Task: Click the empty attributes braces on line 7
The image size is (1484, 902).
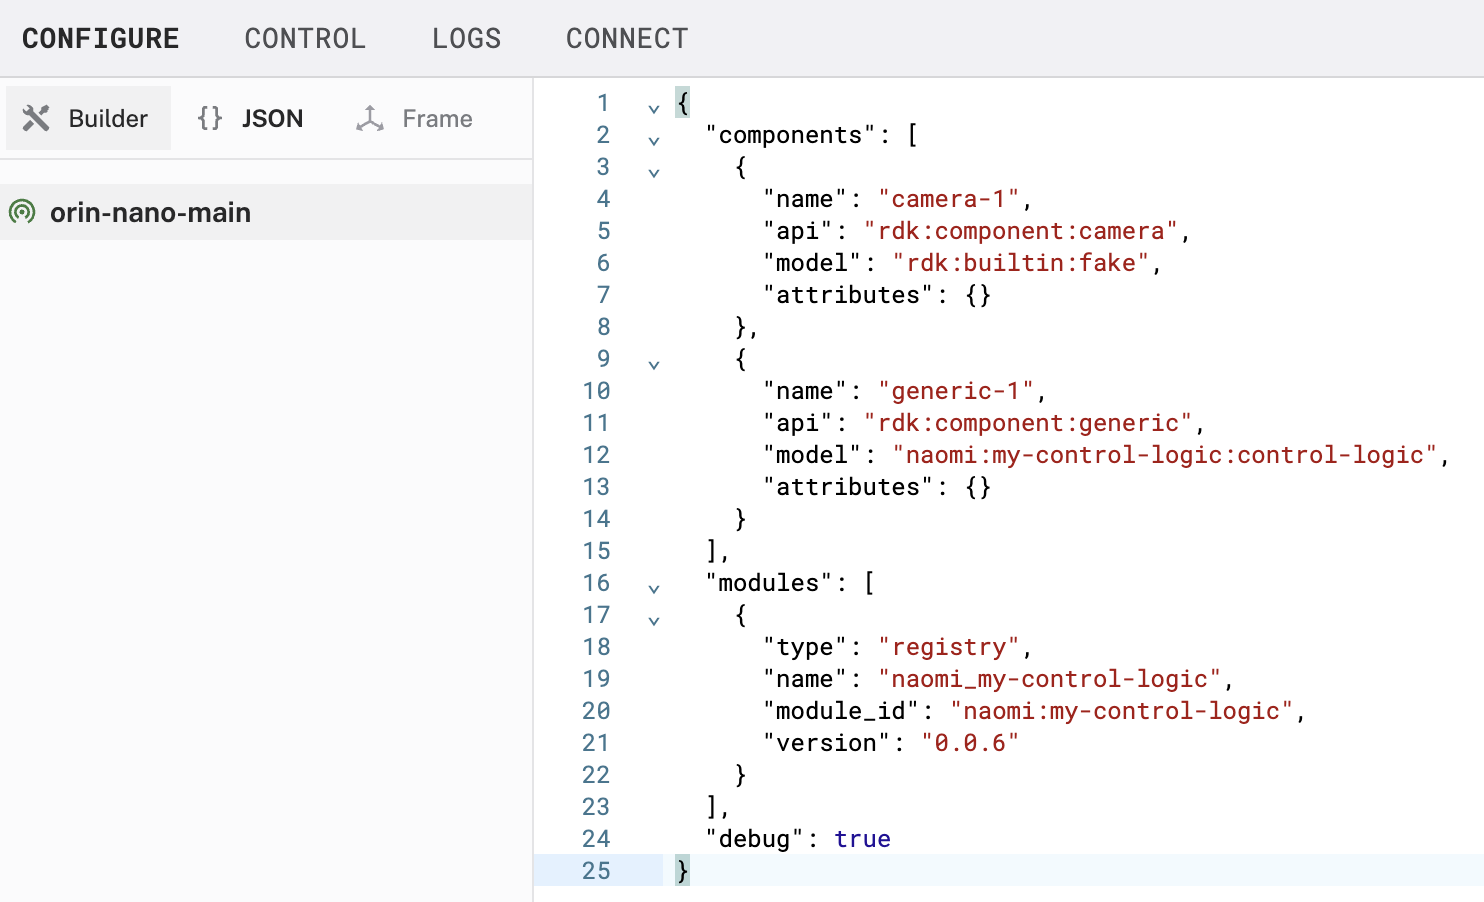Action: (978, 295)
